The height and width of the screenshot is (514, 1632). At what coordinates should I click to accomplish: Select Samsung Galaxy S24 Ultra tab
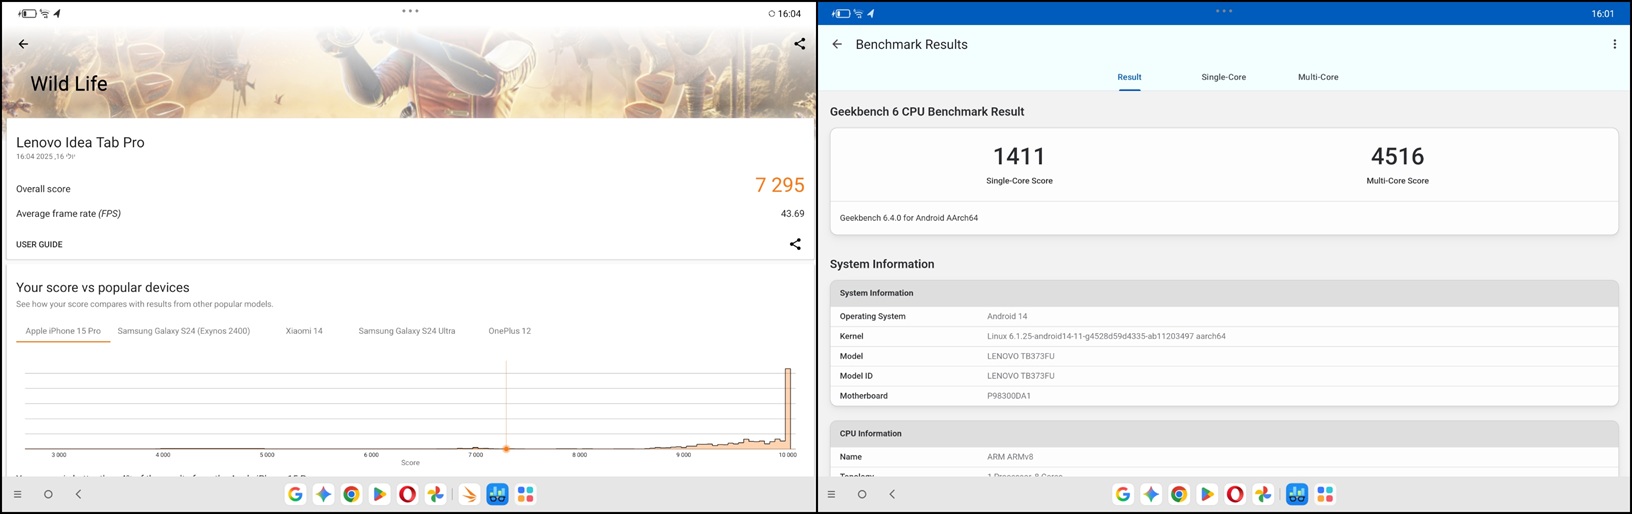(x=406, y=331)
